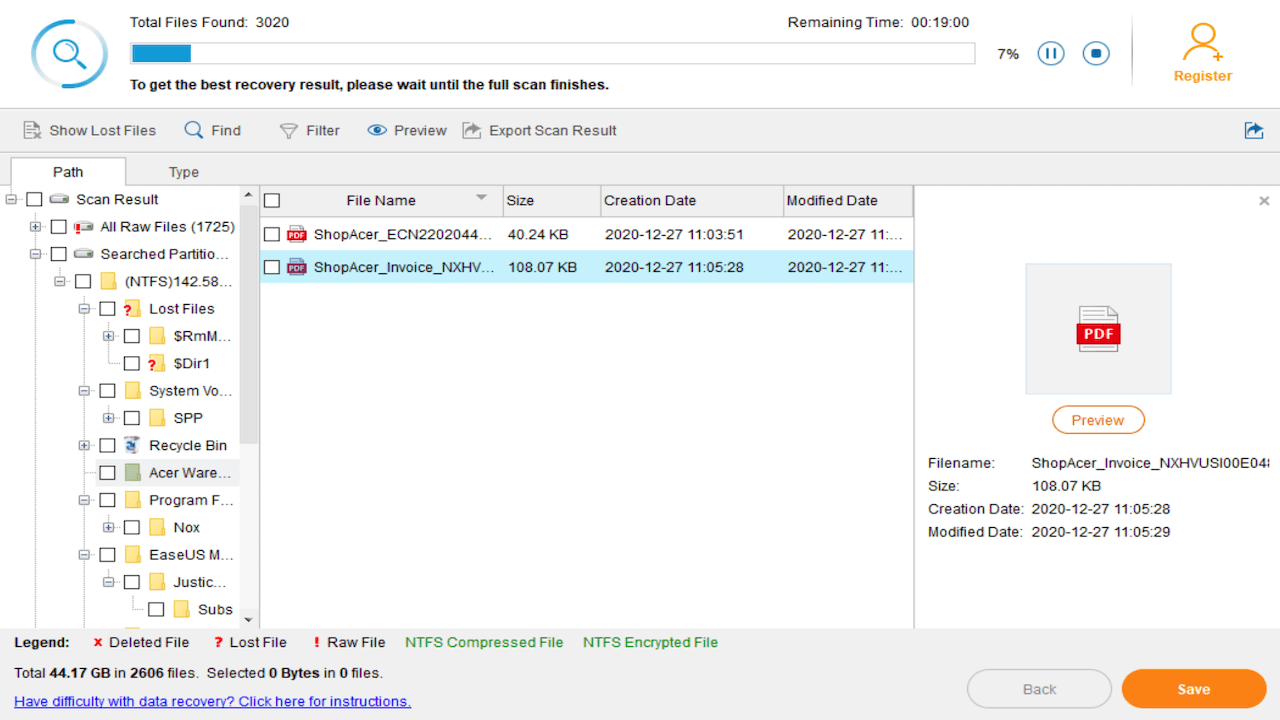Click the scanning magnifier logo icon

coord(69,54)
